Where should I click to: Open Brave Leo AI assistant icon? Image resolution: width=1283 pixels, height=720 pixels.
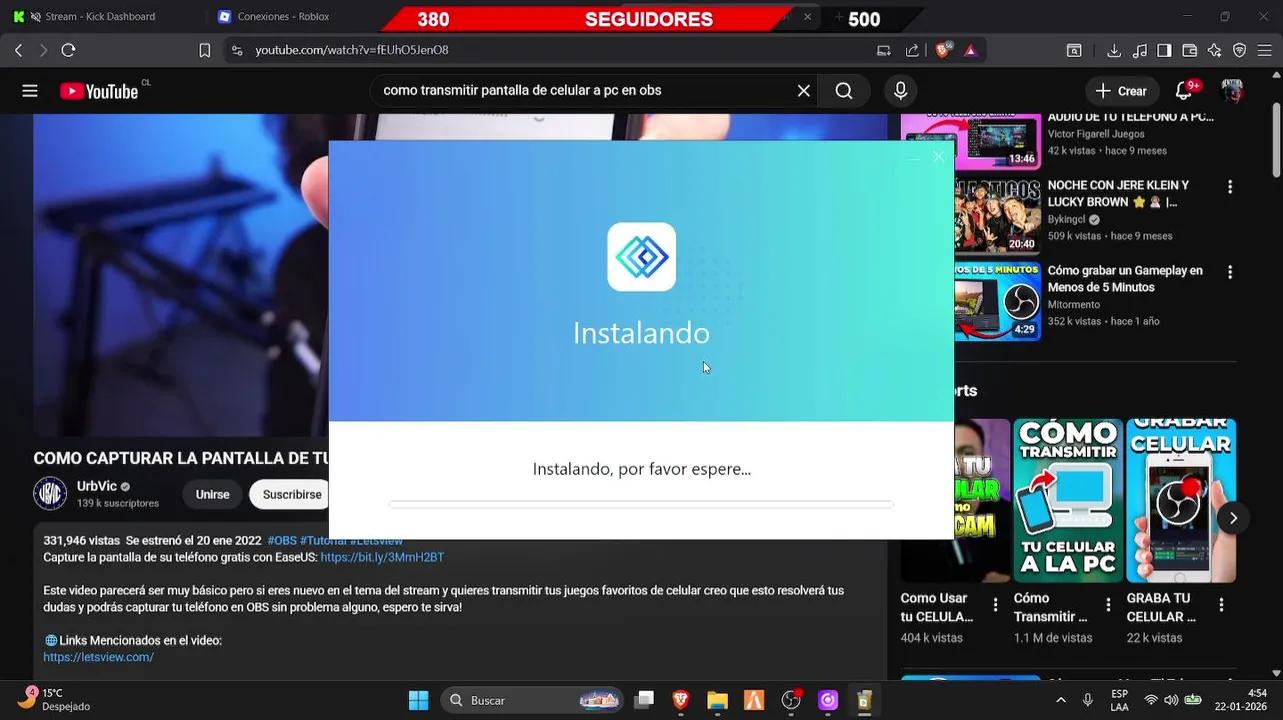coord(1213,49)
